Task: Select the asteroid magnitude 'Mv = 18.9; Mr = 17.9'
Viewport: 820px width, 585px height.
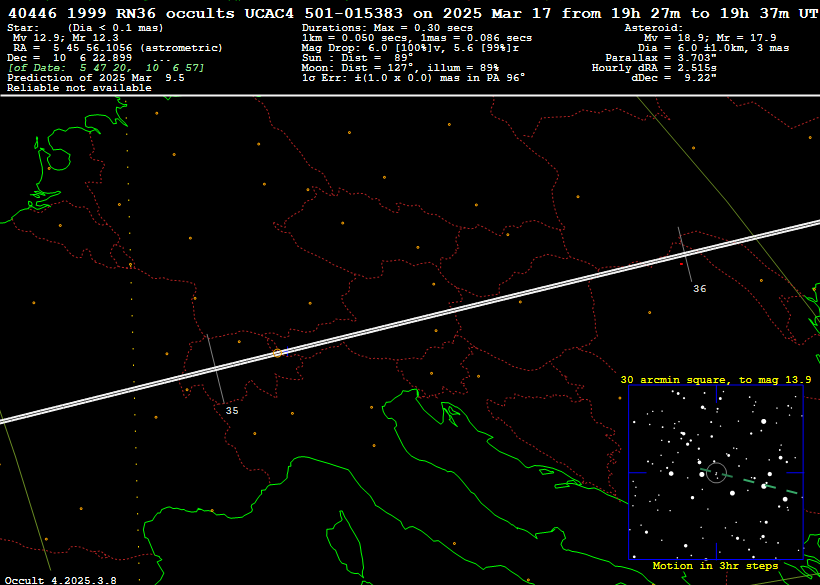Action: 710,38
